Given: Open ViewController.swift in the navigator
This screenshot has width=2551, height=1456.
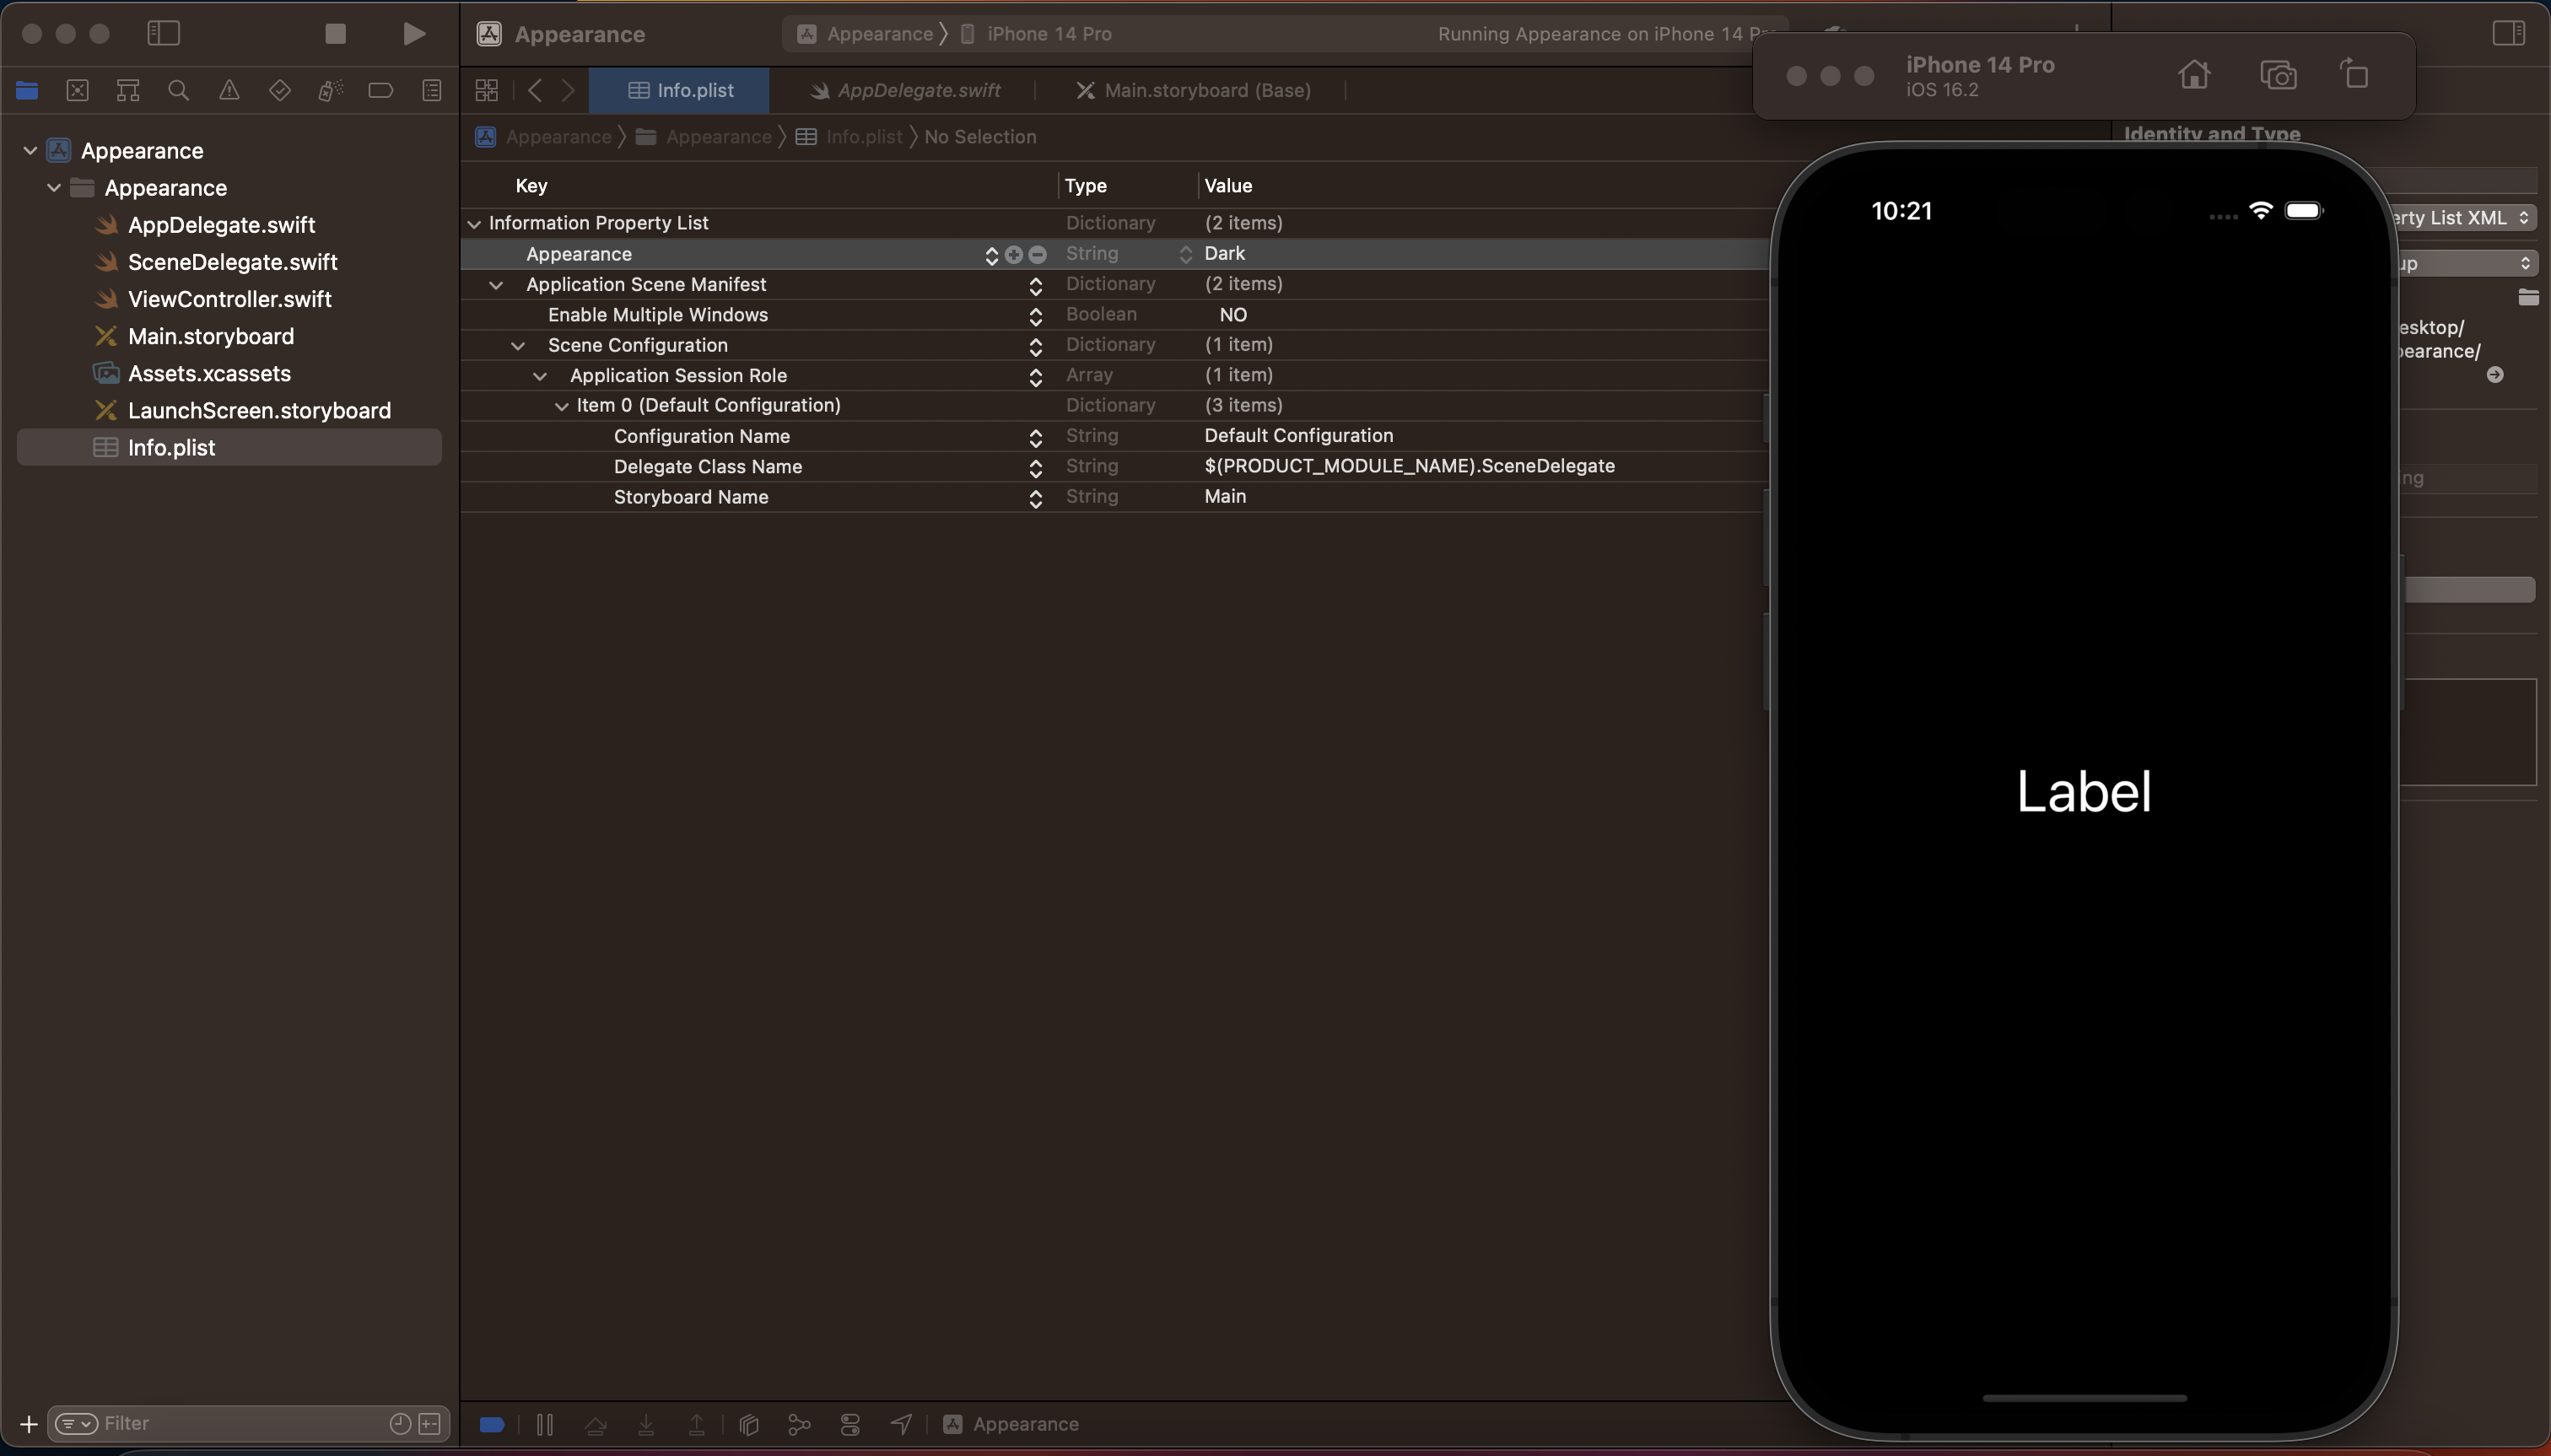Looking at the screenshot, I should 229,299.
